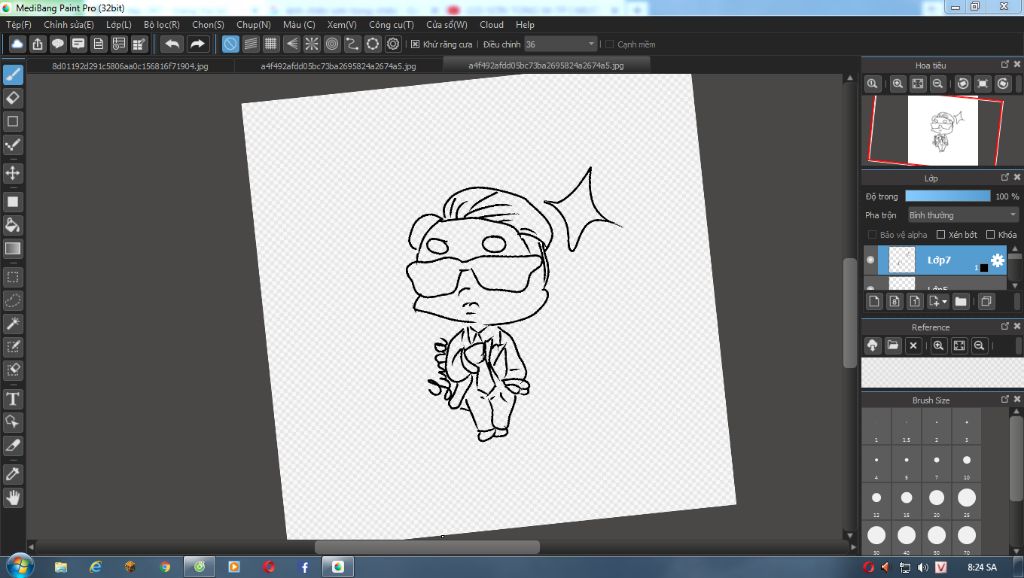The height and width of the screenshot is (578, 1024).
Task: Open the Lớp(L) menu
Action: pyautogui.click(x=119, y=25)
